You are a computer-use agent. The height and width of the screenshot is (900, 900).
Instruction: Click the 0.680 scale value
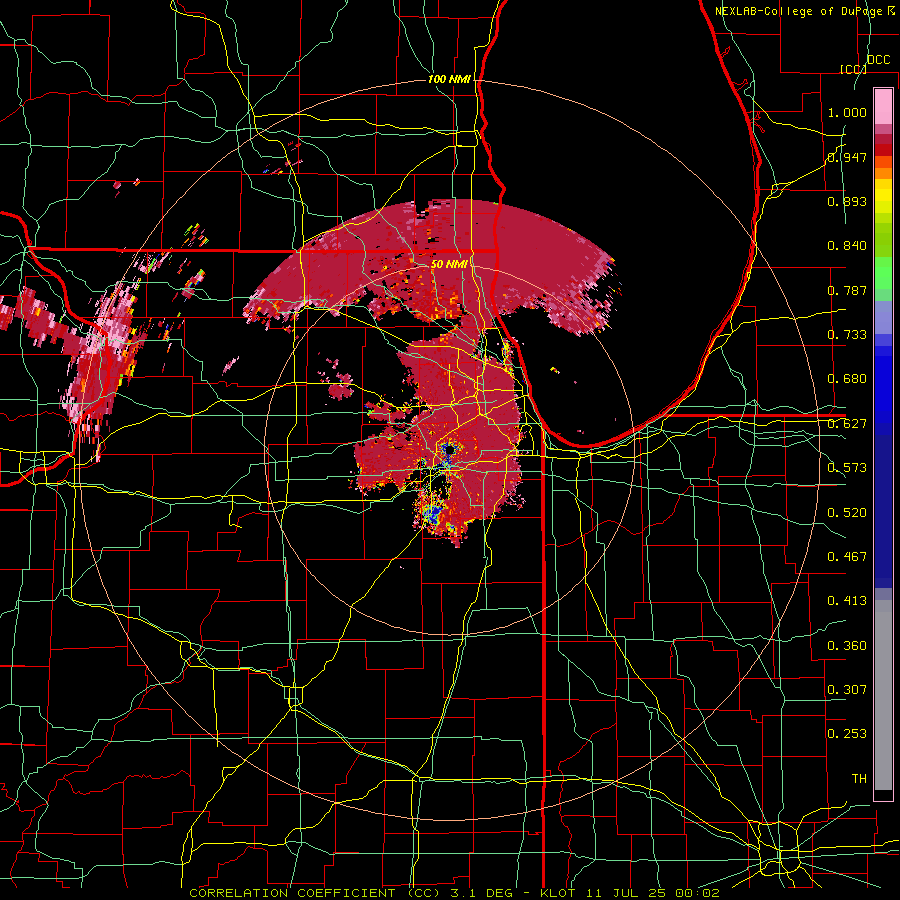pos(847,379)
